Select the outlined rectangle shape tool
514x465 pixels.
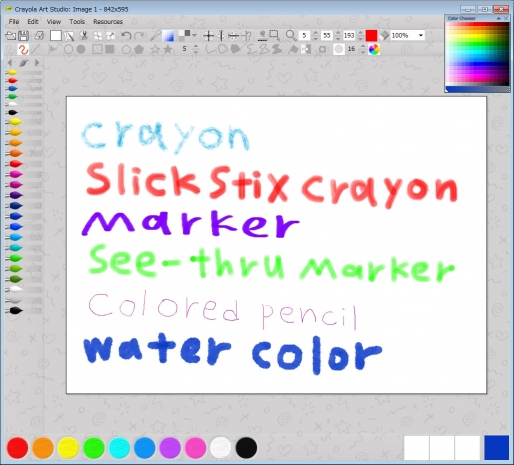pyautogui.click(x=97, y=50)
